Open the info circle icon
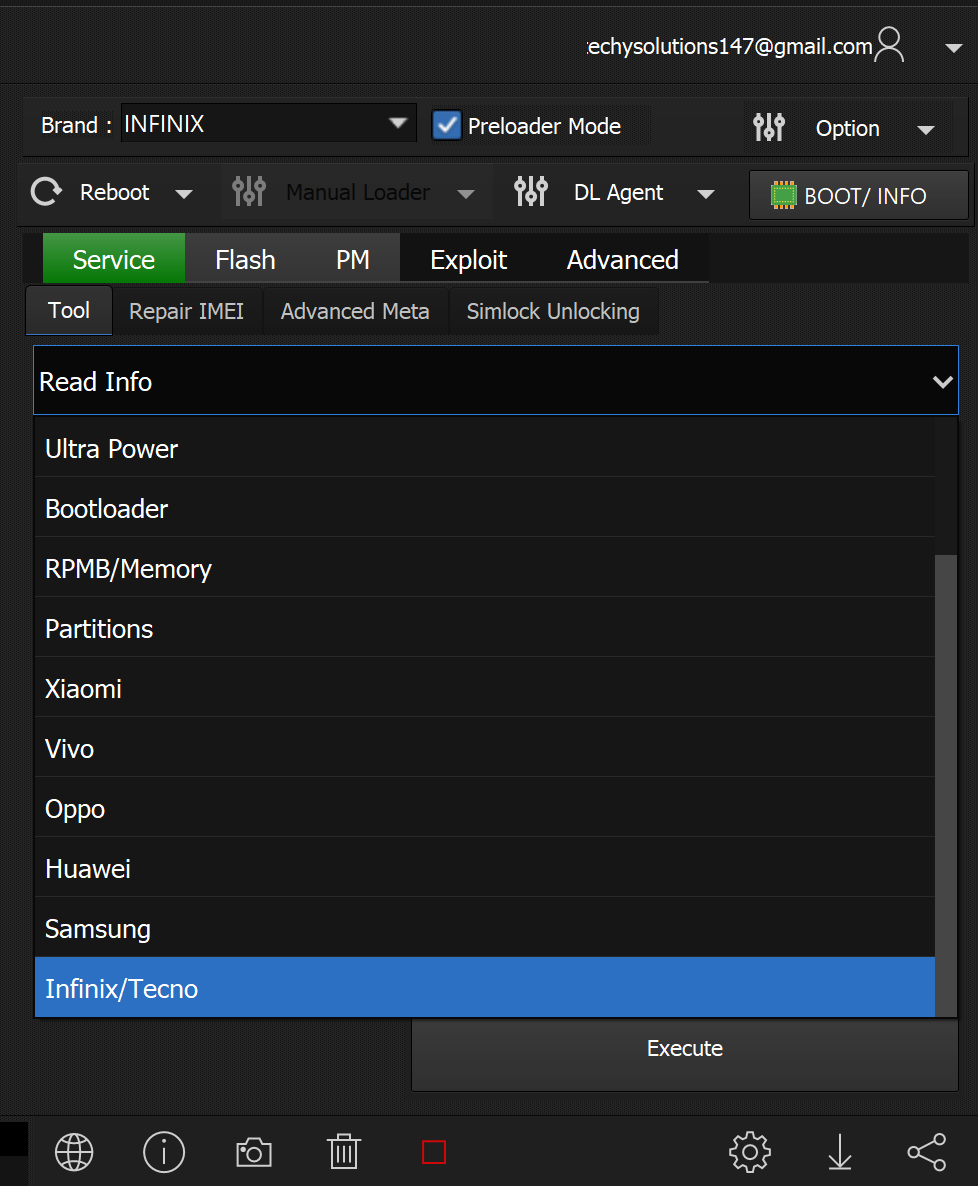The height and width of the screenshot is (1186, 978). coord(163,1152)
